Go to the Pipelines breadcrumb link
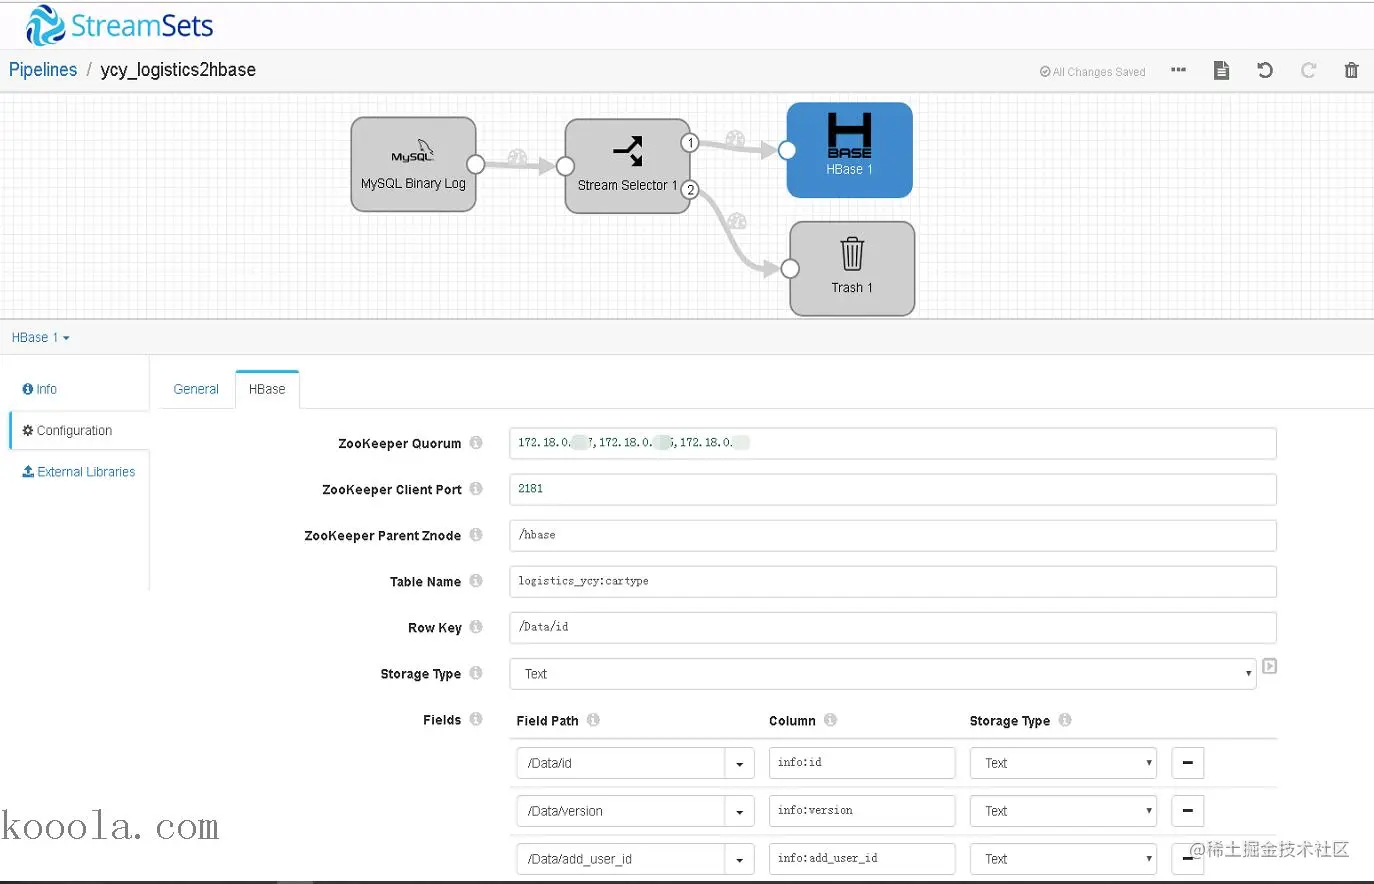This screenshot has height=884, width=1374. point(43,70)
